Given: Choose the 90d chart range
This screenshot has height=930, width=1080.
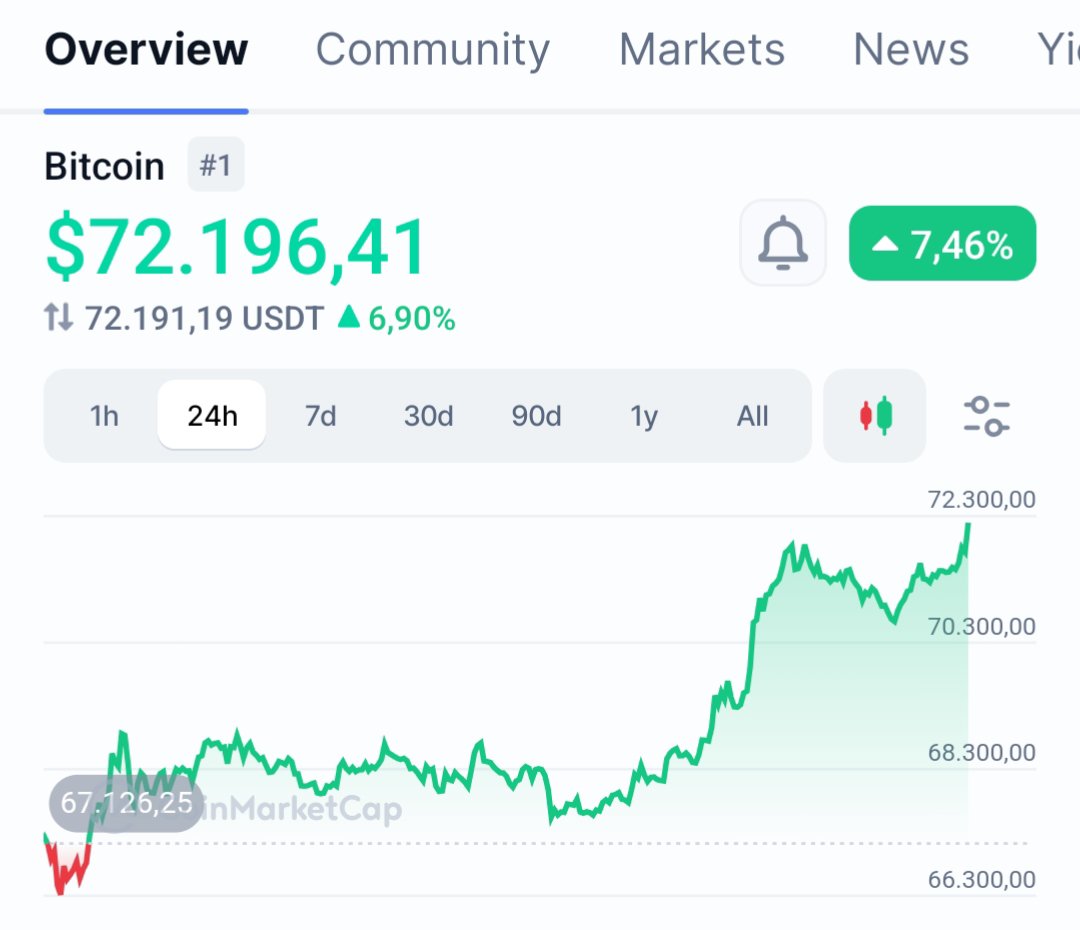Looking at the screenshot, I should tap(536, 416).
